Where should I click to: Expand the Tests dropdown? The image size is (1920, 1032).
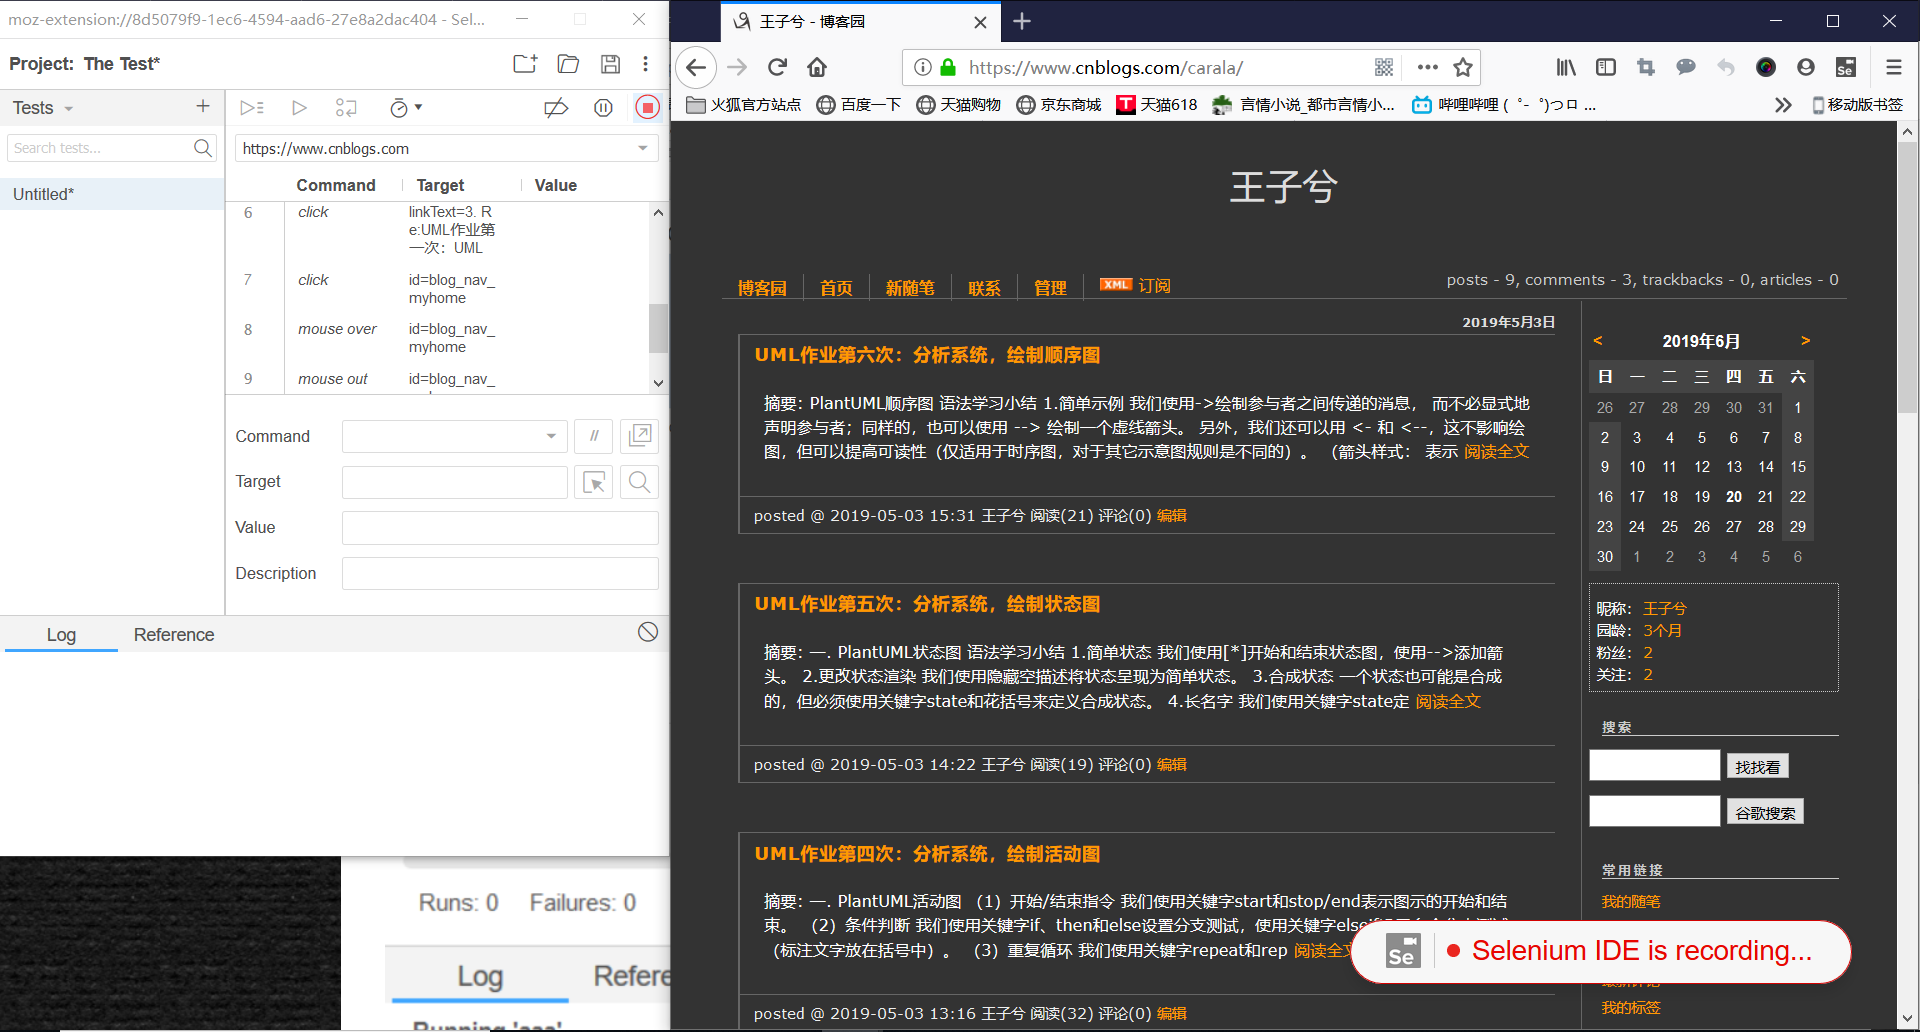click(x=43, y=108)
